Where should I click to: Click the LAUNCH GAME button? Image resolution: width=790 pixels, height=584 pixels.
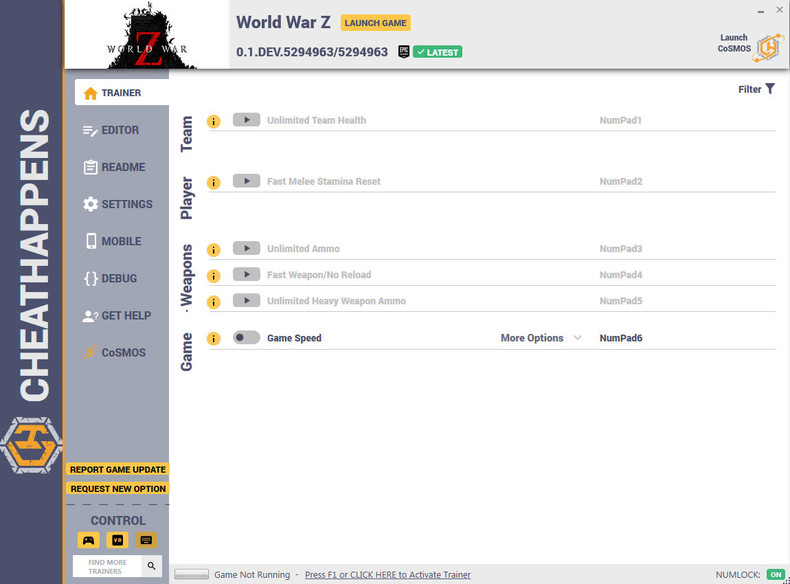pos(375,23)
